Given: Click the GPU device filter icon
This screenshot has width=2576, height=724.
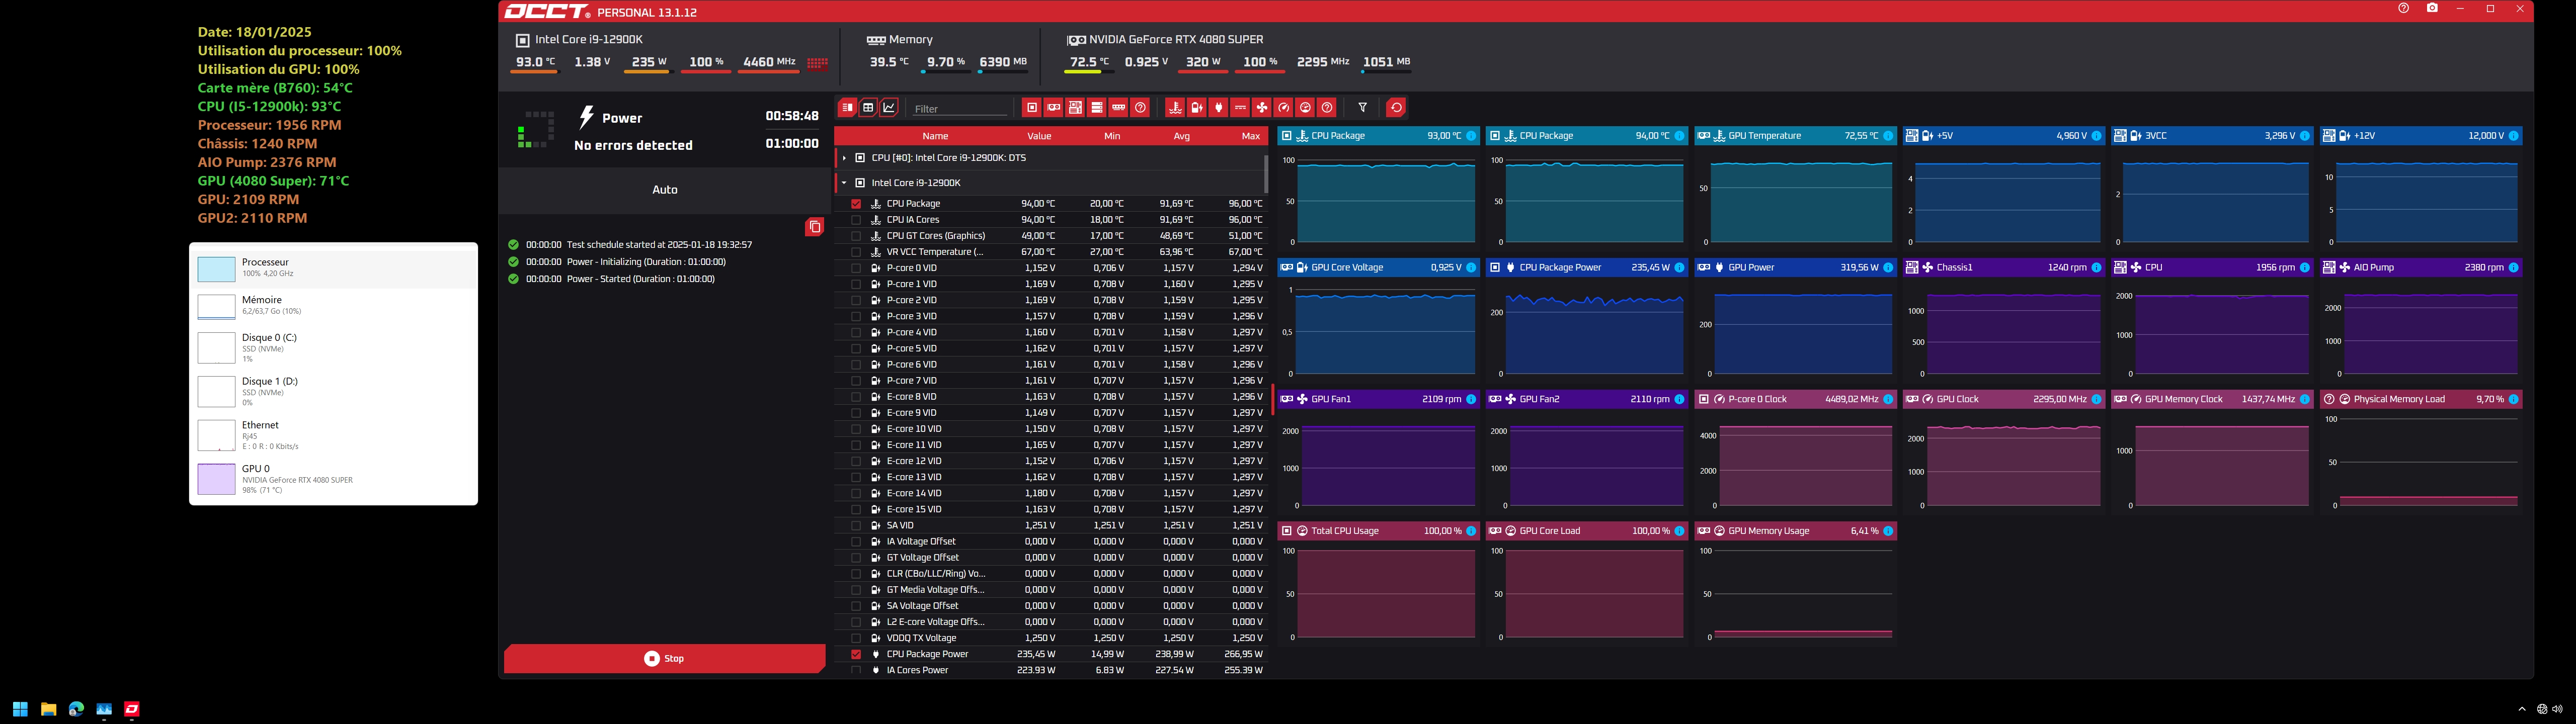Looking at the screenshot, I should click(x=1054, y=108).
